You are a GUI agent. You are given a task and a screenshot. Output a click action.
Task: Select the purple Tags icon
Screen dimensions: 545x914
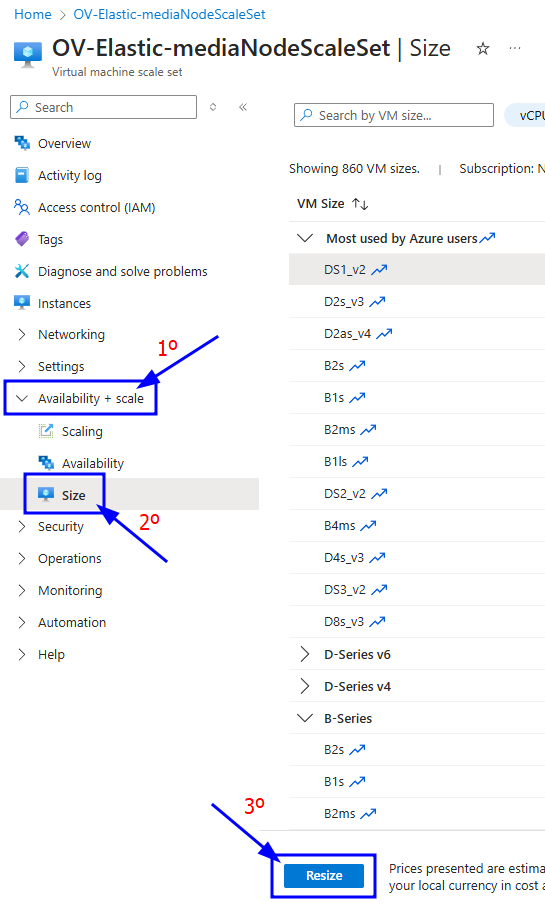tap(22, 239)
